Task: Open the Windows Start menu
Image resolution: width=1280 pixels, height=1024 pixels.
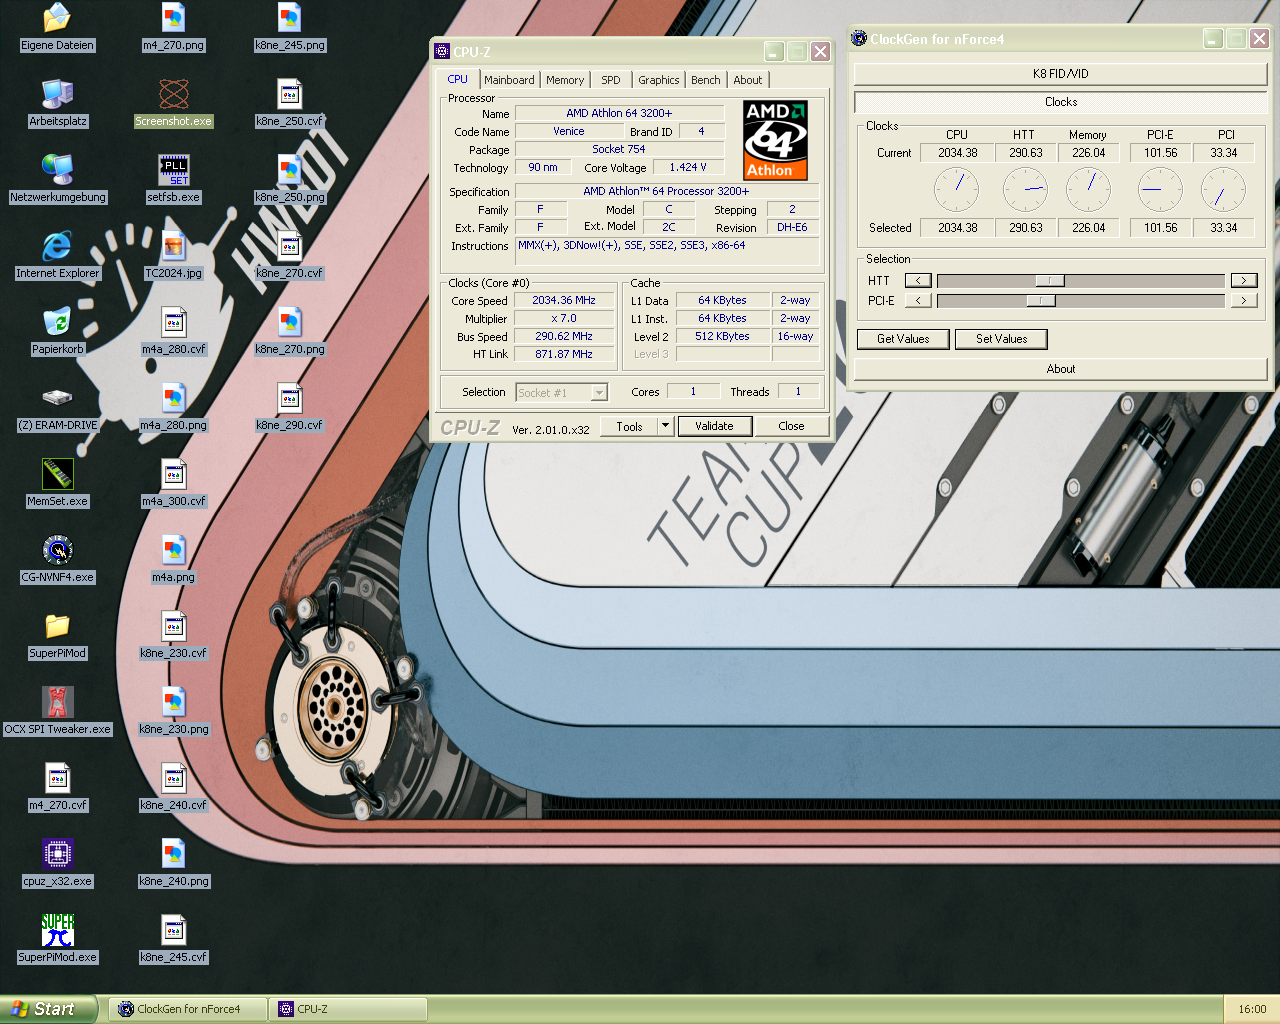Action: [48, 1009]
